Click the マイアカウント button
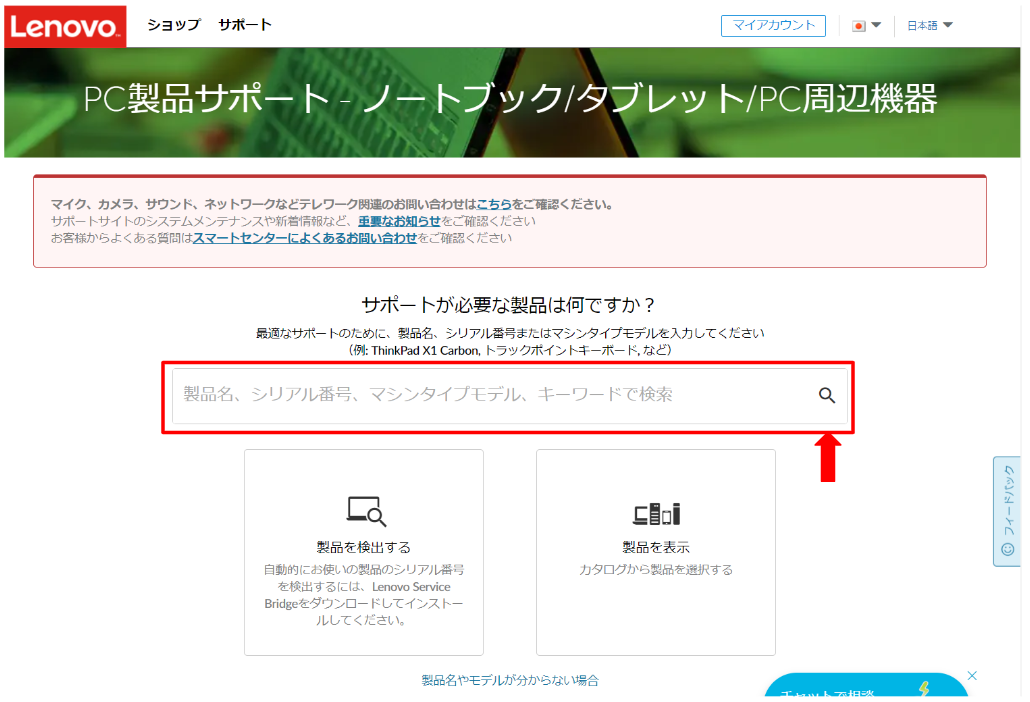Screen dimensions: 1030x702 tap(773, 26)
